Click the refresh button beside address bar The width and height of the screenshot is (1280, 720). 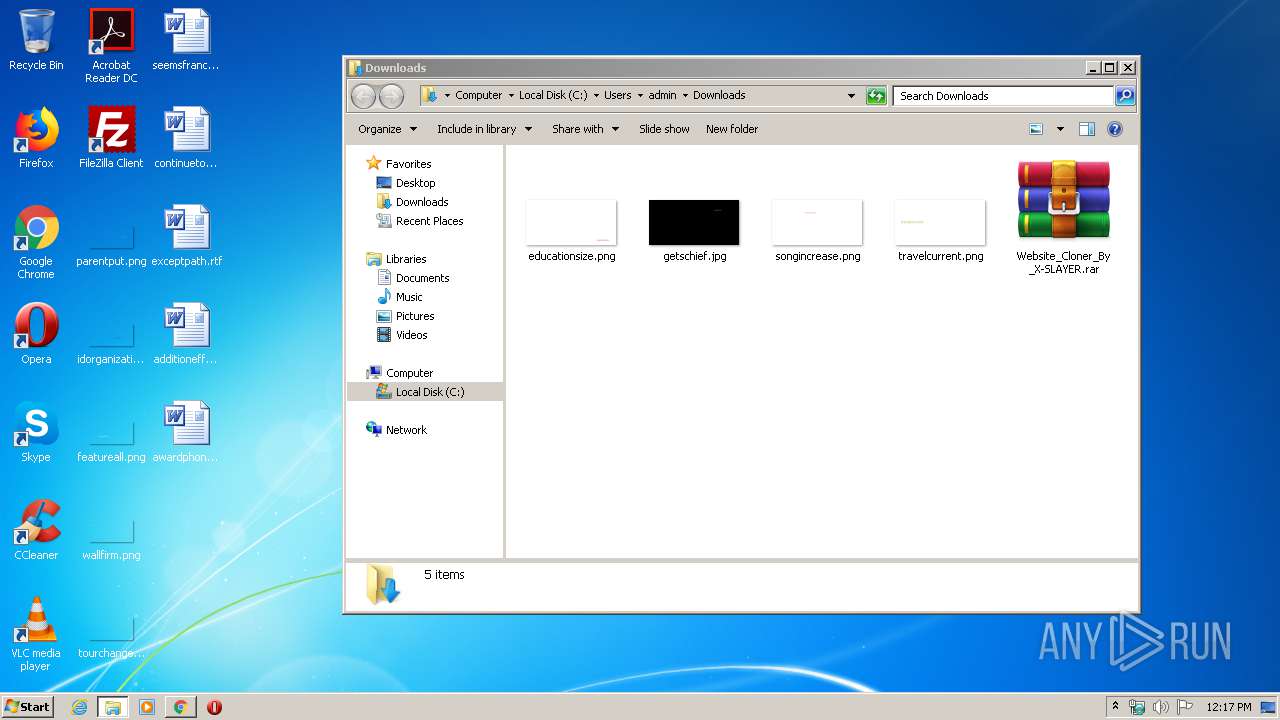coord(876,96)
